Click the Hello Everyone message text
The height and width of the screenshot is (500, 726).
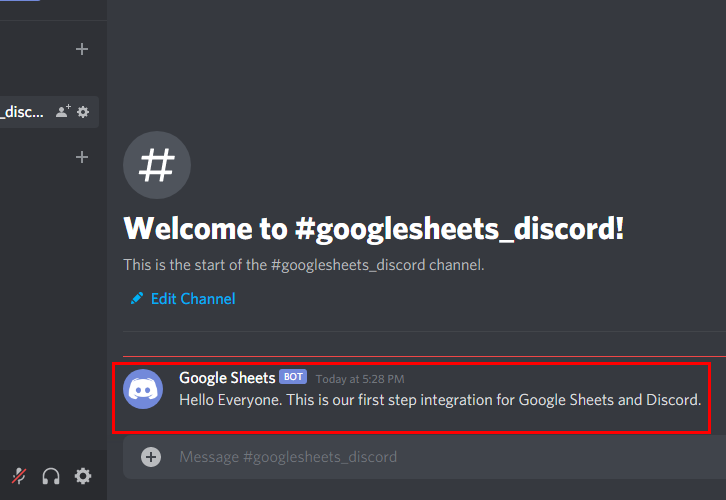point(440,400)
